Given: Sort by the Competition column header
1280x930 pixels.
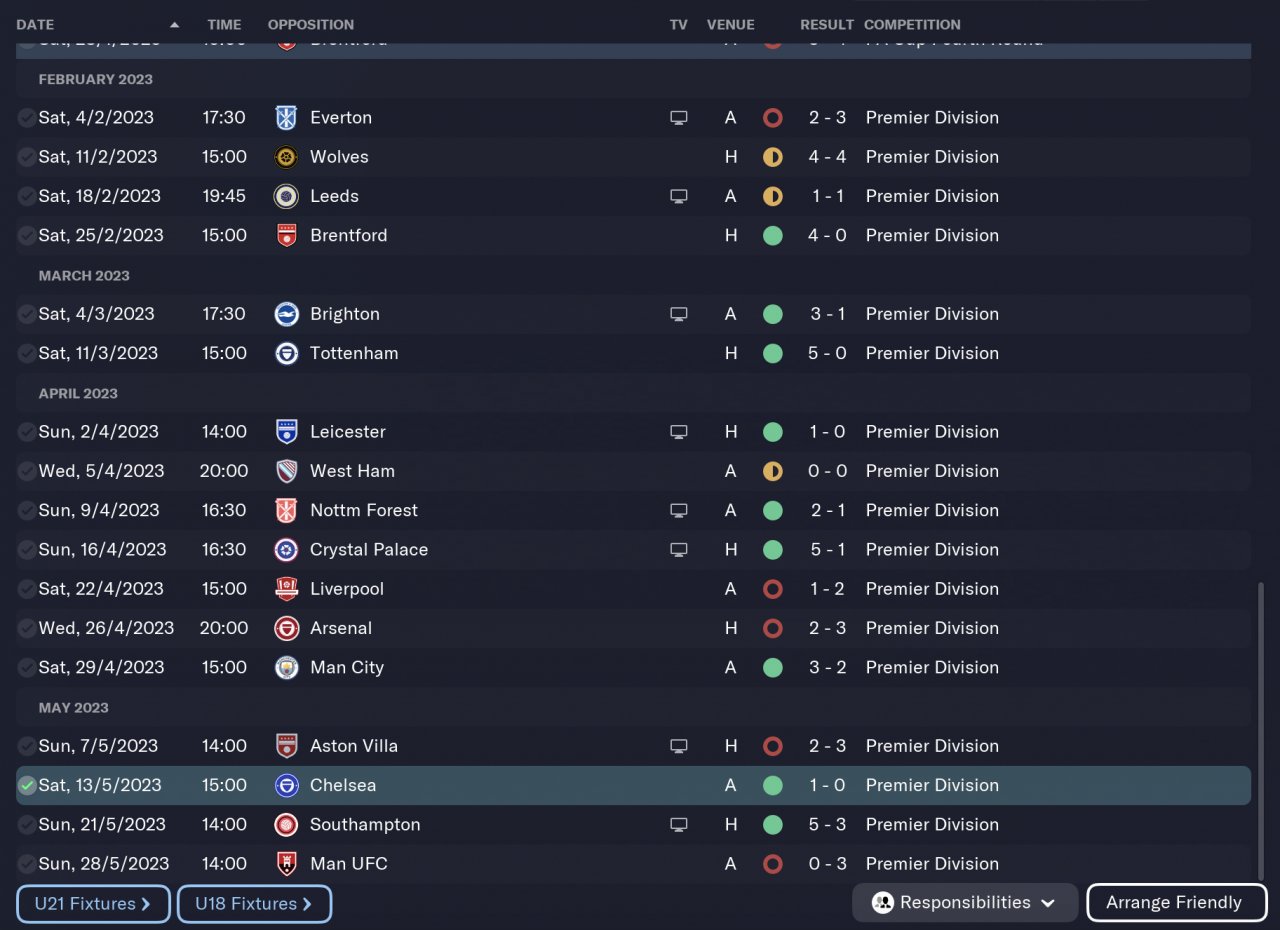Looking at the screenshot, I should [x=912, y=24].
